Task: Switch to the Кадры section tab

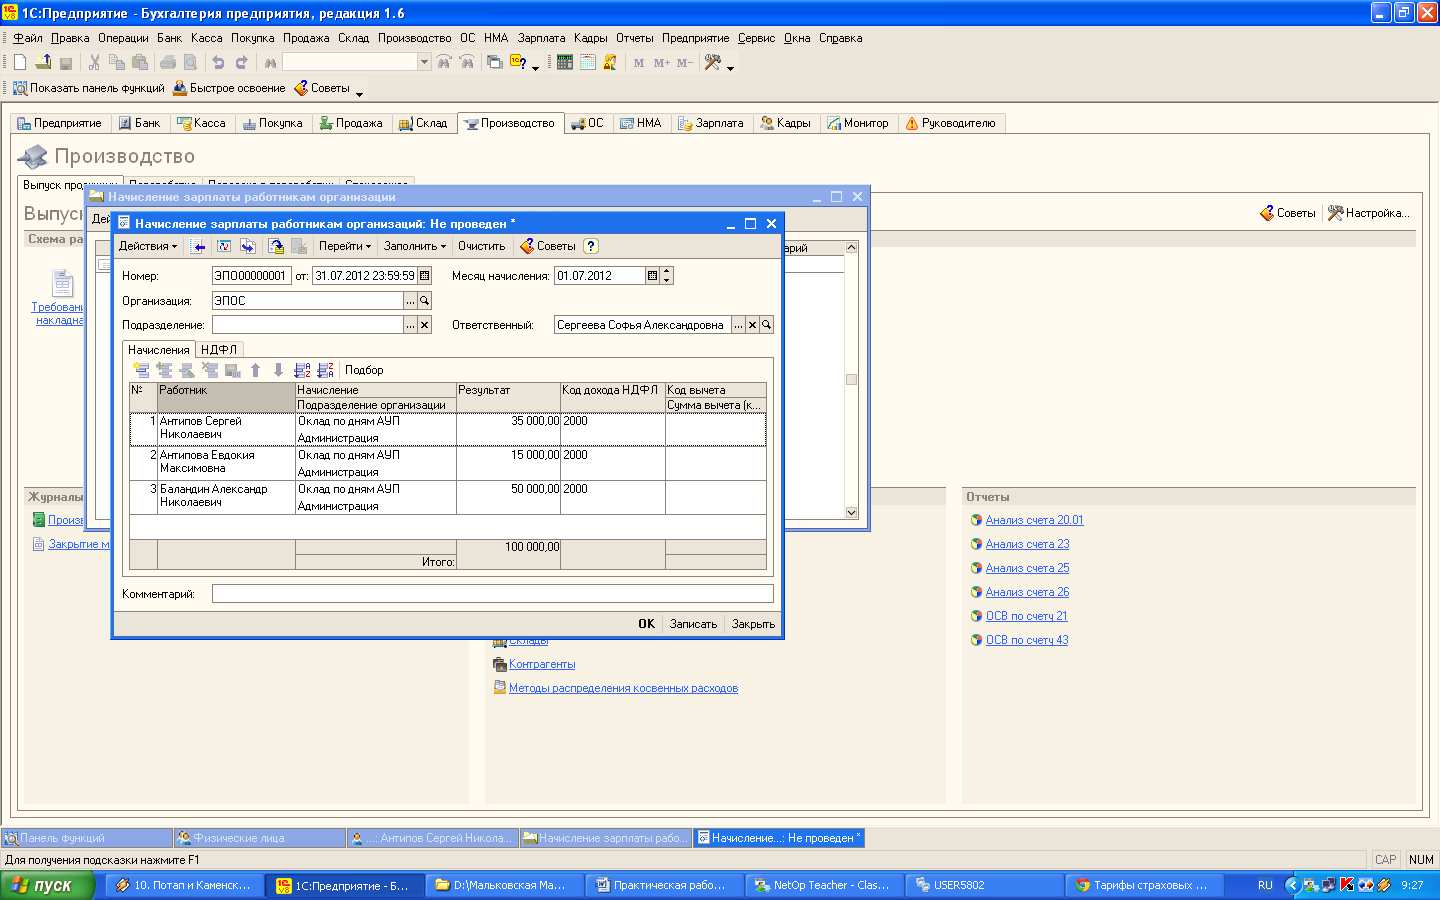Action: coord(785,123)
